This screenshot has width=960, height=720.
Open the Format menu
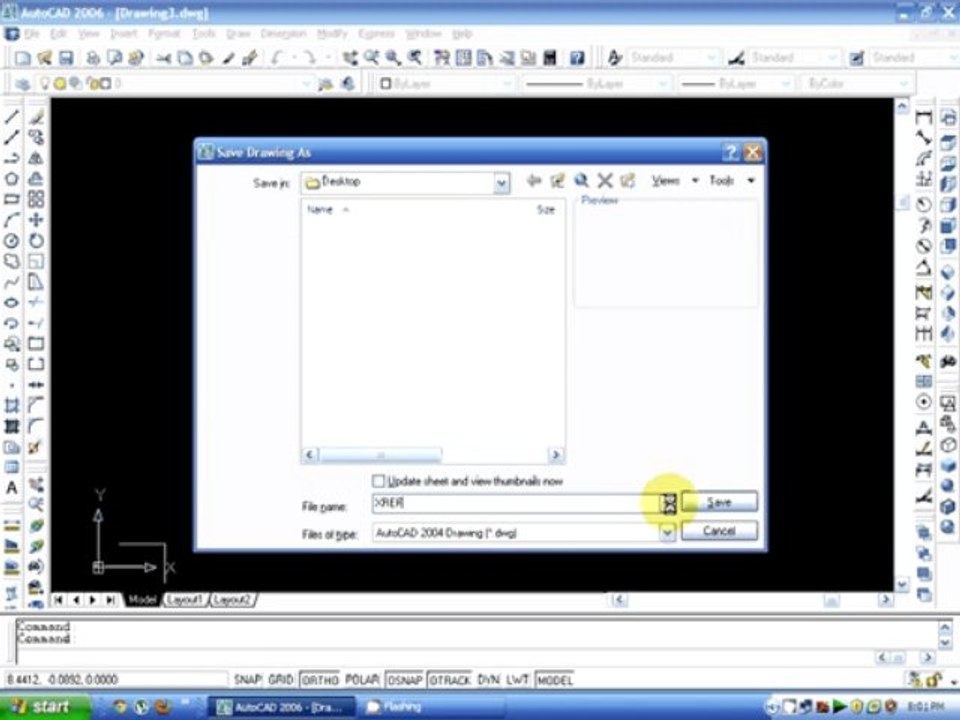point(164,33)
